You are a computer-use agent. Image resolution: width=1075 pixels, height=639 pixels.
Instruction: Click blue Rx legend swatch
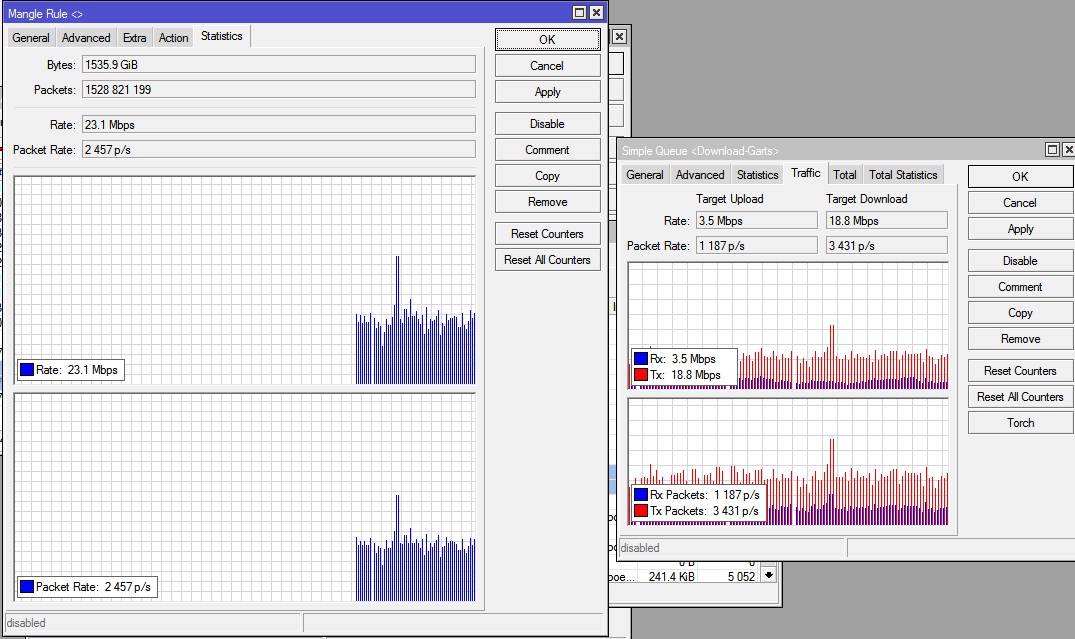[x=641, y=359]
